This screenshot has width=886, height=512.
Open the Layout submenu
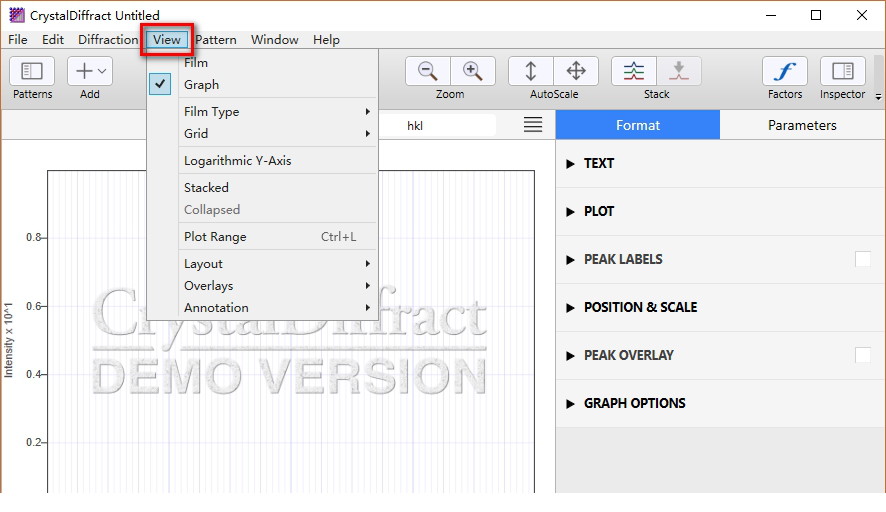[x=262, y=264]
